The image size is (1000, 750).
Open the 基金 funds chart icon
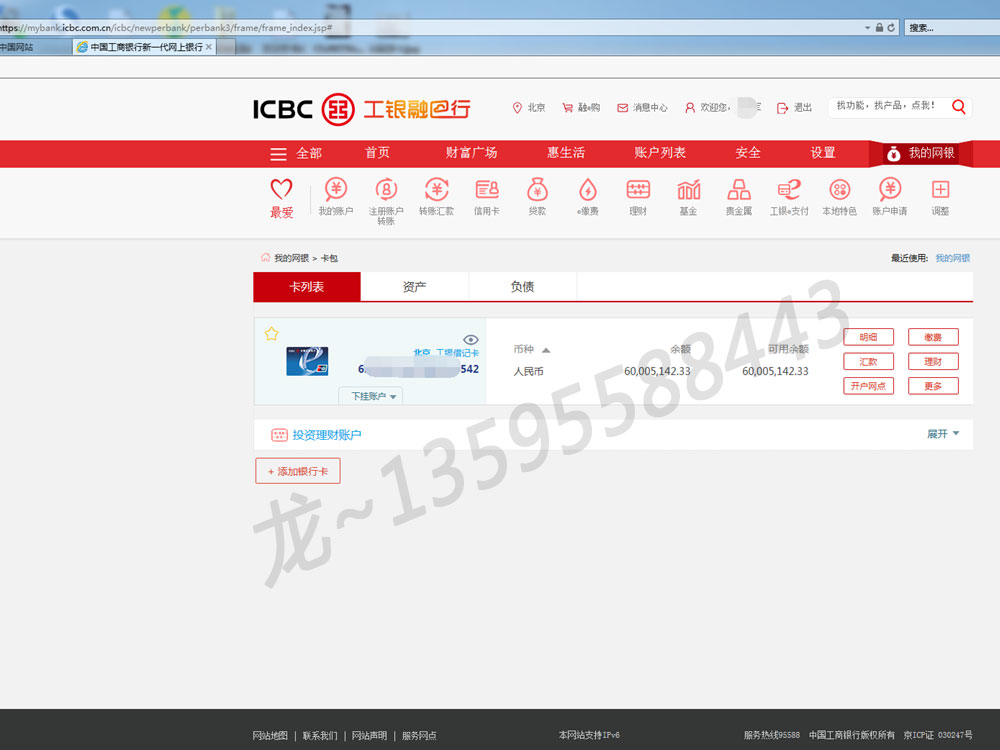click(x=688, y=189)
